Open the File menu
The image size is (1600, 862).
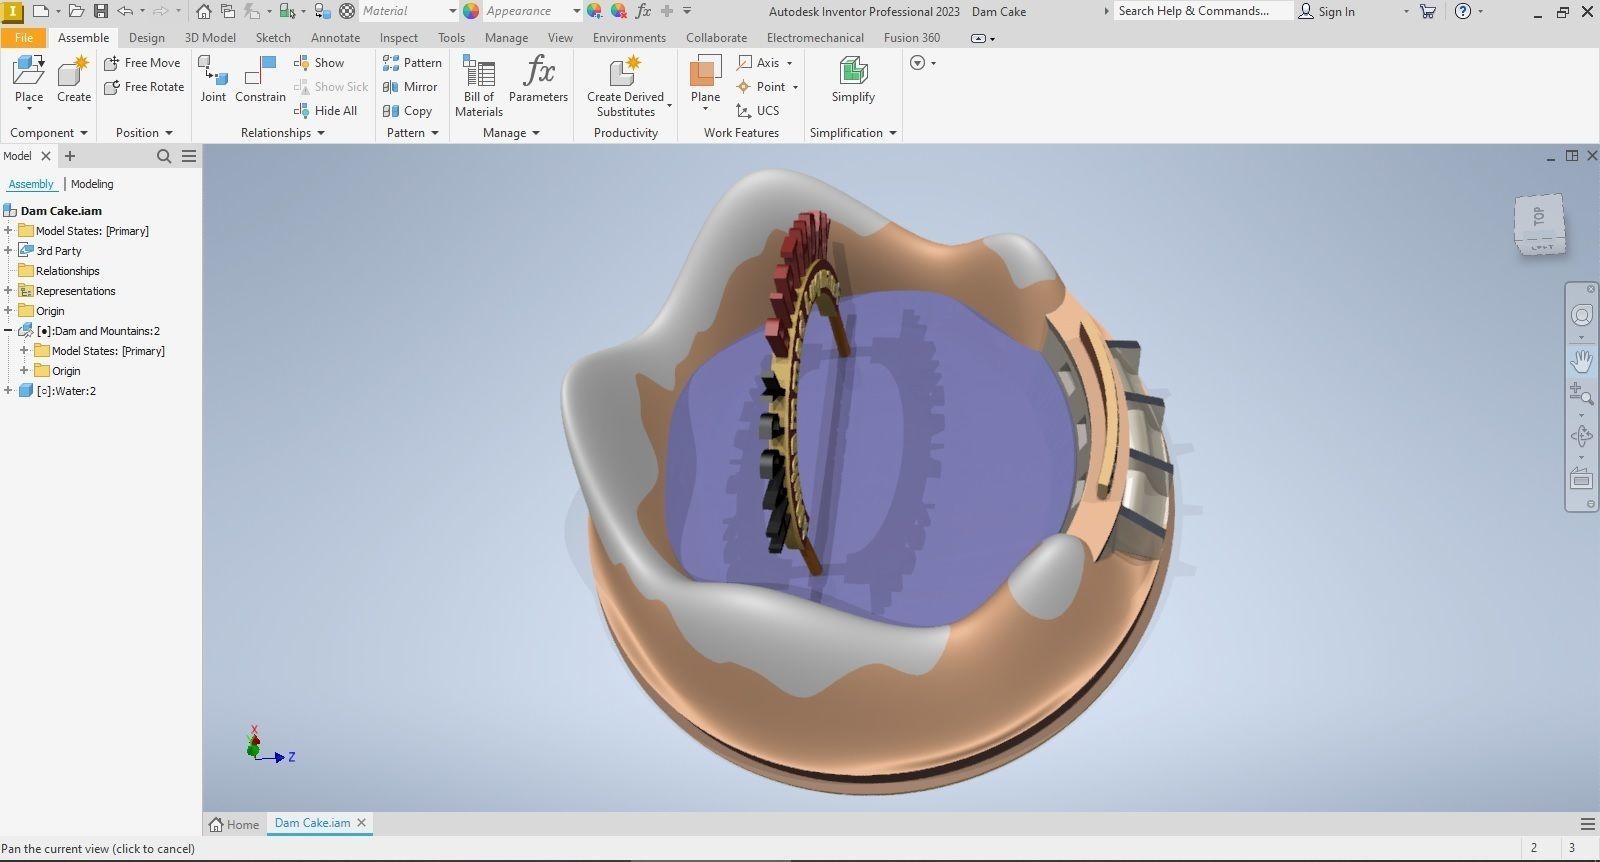[24, 37]
